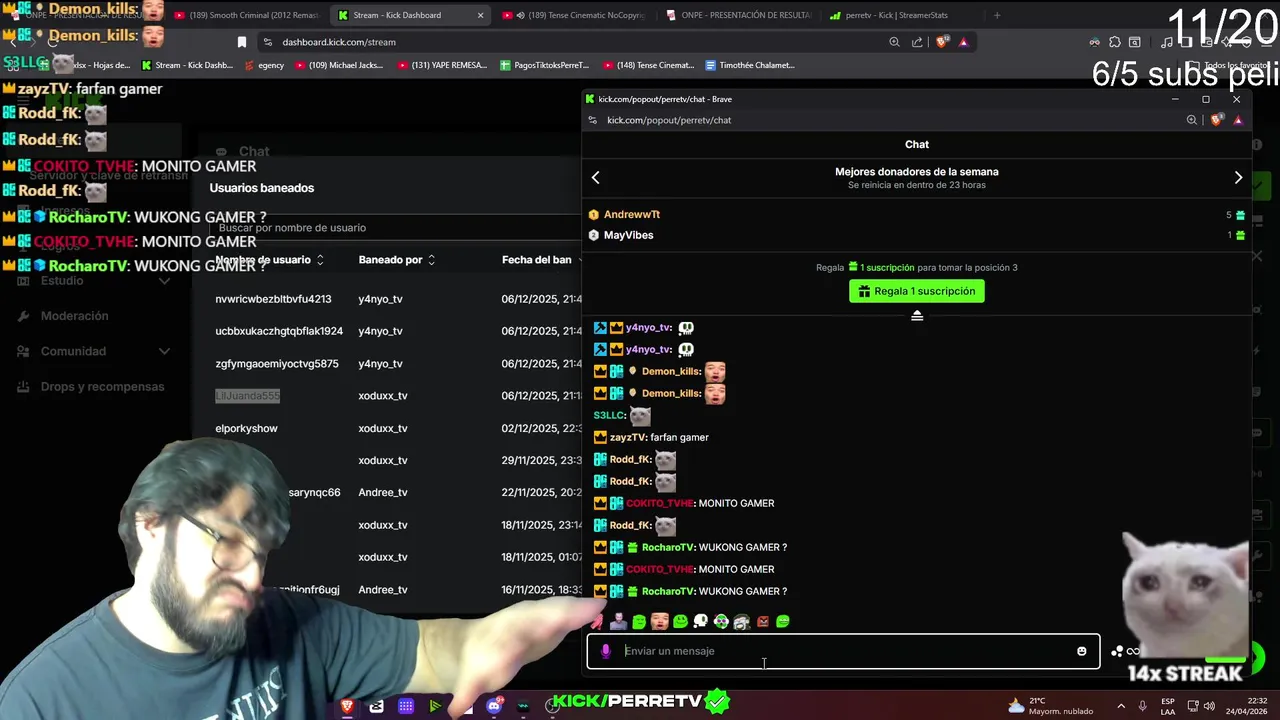Image resolution: width=1280 pixels, height=720 pixels.
Task: Open Brave Rewards icon in popout chat window
Action: coord(1238,120)
